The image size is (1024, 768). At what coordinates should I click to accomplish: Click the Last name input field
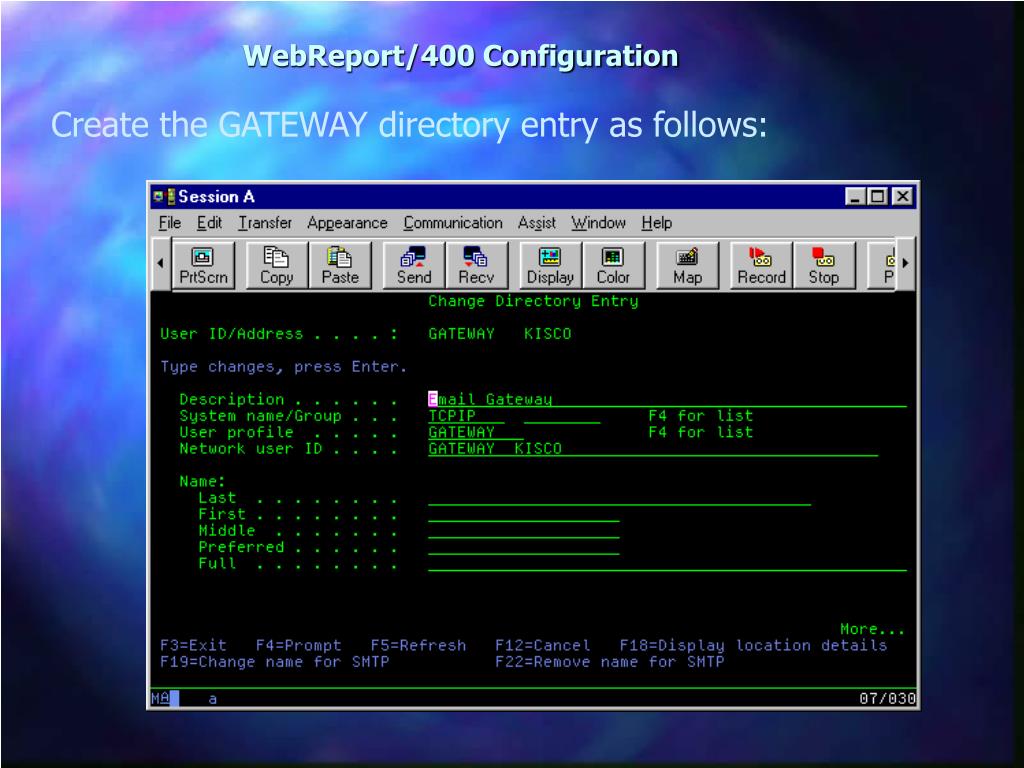[x=619, y=498]
